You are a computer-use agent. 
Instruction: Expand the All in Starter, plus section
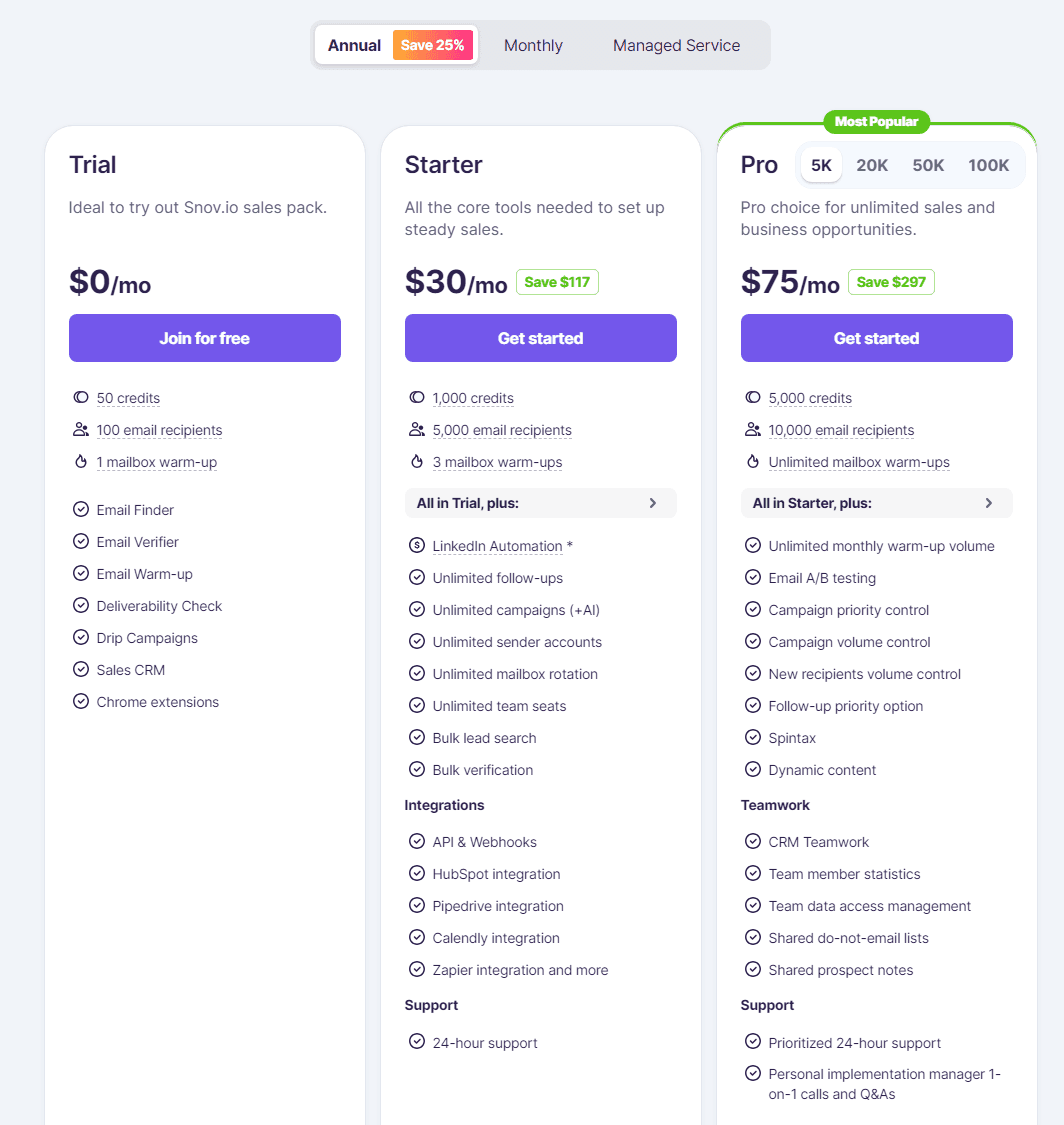pyautogui.click(x=876, y=503)
